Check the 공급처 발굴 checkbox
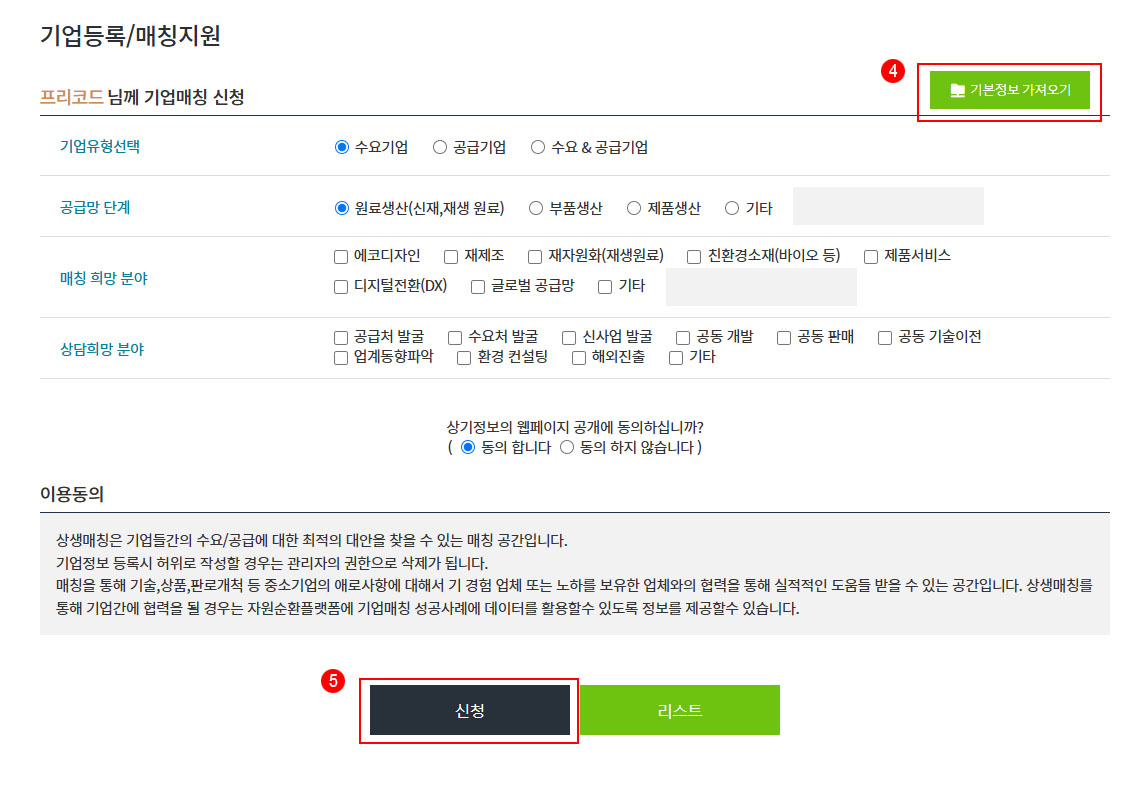The image size is (1132, 800). (341, 337)
